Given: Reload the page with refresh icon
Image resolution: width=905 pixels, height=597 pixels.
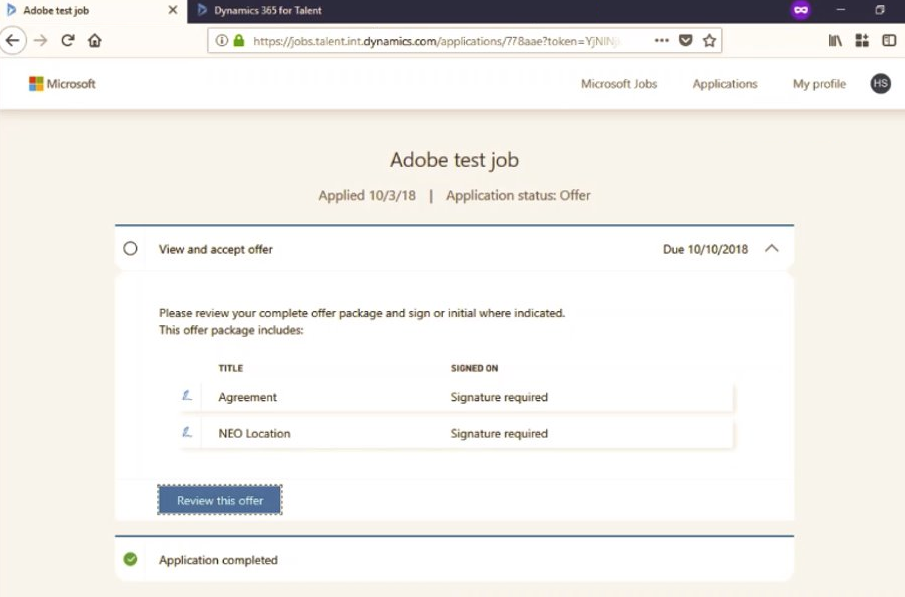Looking at the screenshot, I should point(68,40).
